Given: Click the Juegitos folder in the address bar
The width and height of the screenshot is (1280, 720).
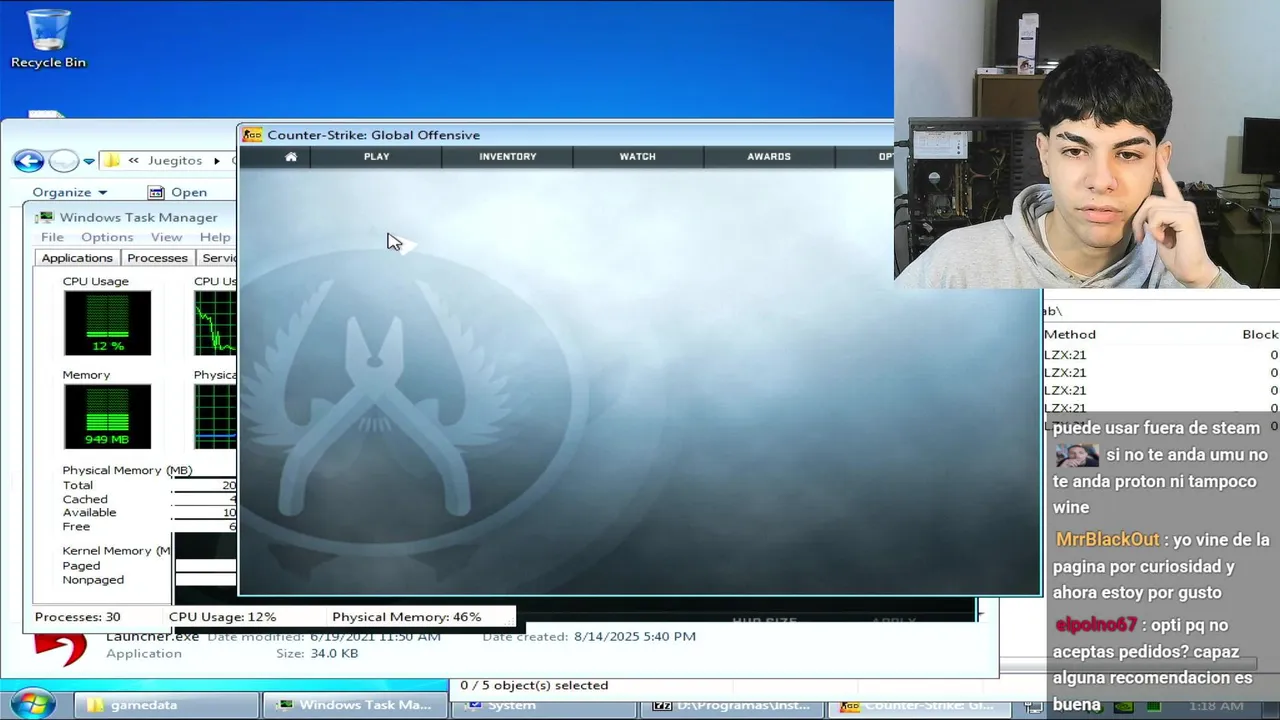Looking at the screenshot, I should [175, 160].
